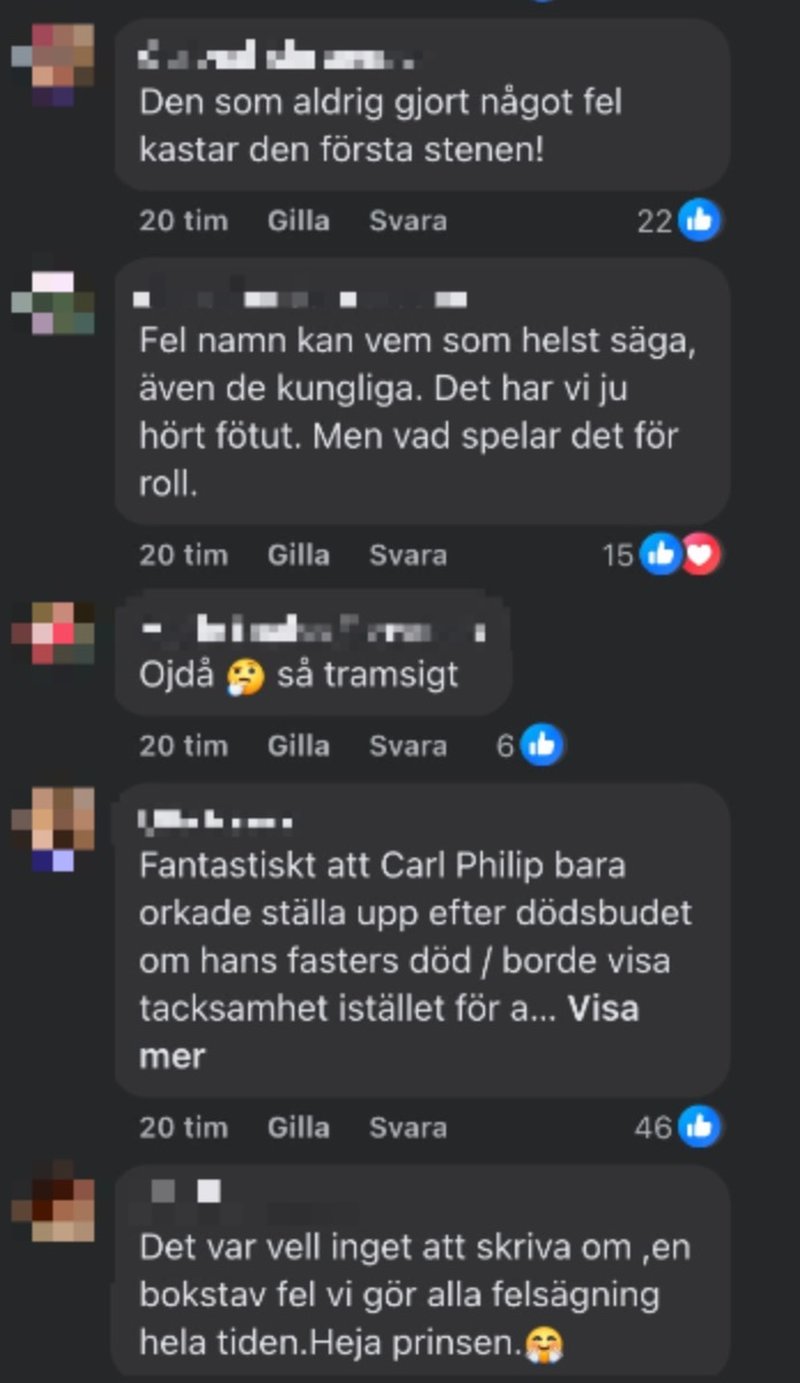The image size is (800, 1383).
Task: Like the 'kastar den första stenen' comment
Action: pyautogui.click(x=298, y=221)
